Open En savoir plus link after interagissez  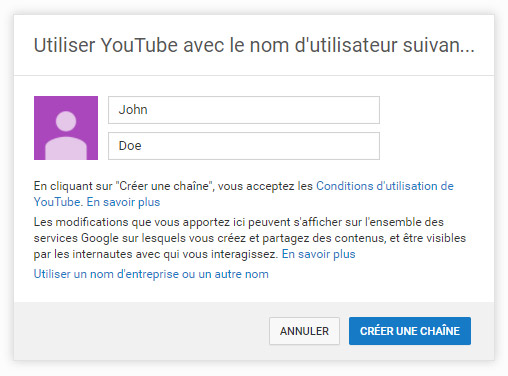point(319,254)
